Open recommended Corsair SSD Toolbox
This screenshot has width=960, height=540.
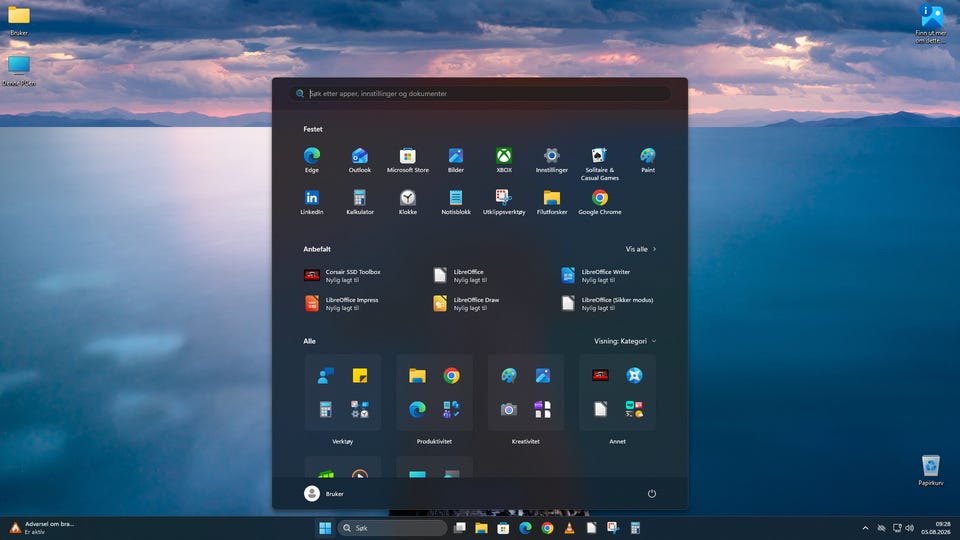coord(343,276)
